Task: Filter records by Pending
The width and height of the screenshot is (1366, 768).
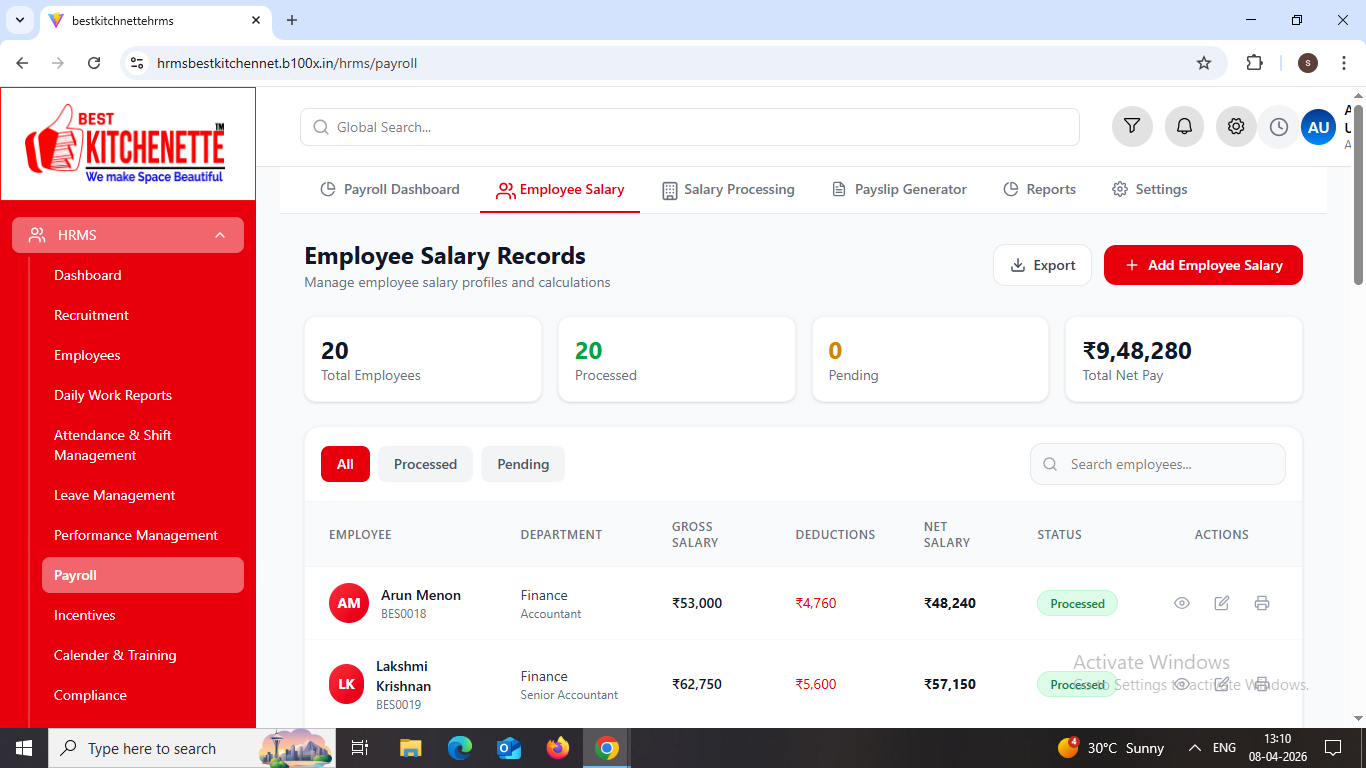Action: [x=523, y=464]
